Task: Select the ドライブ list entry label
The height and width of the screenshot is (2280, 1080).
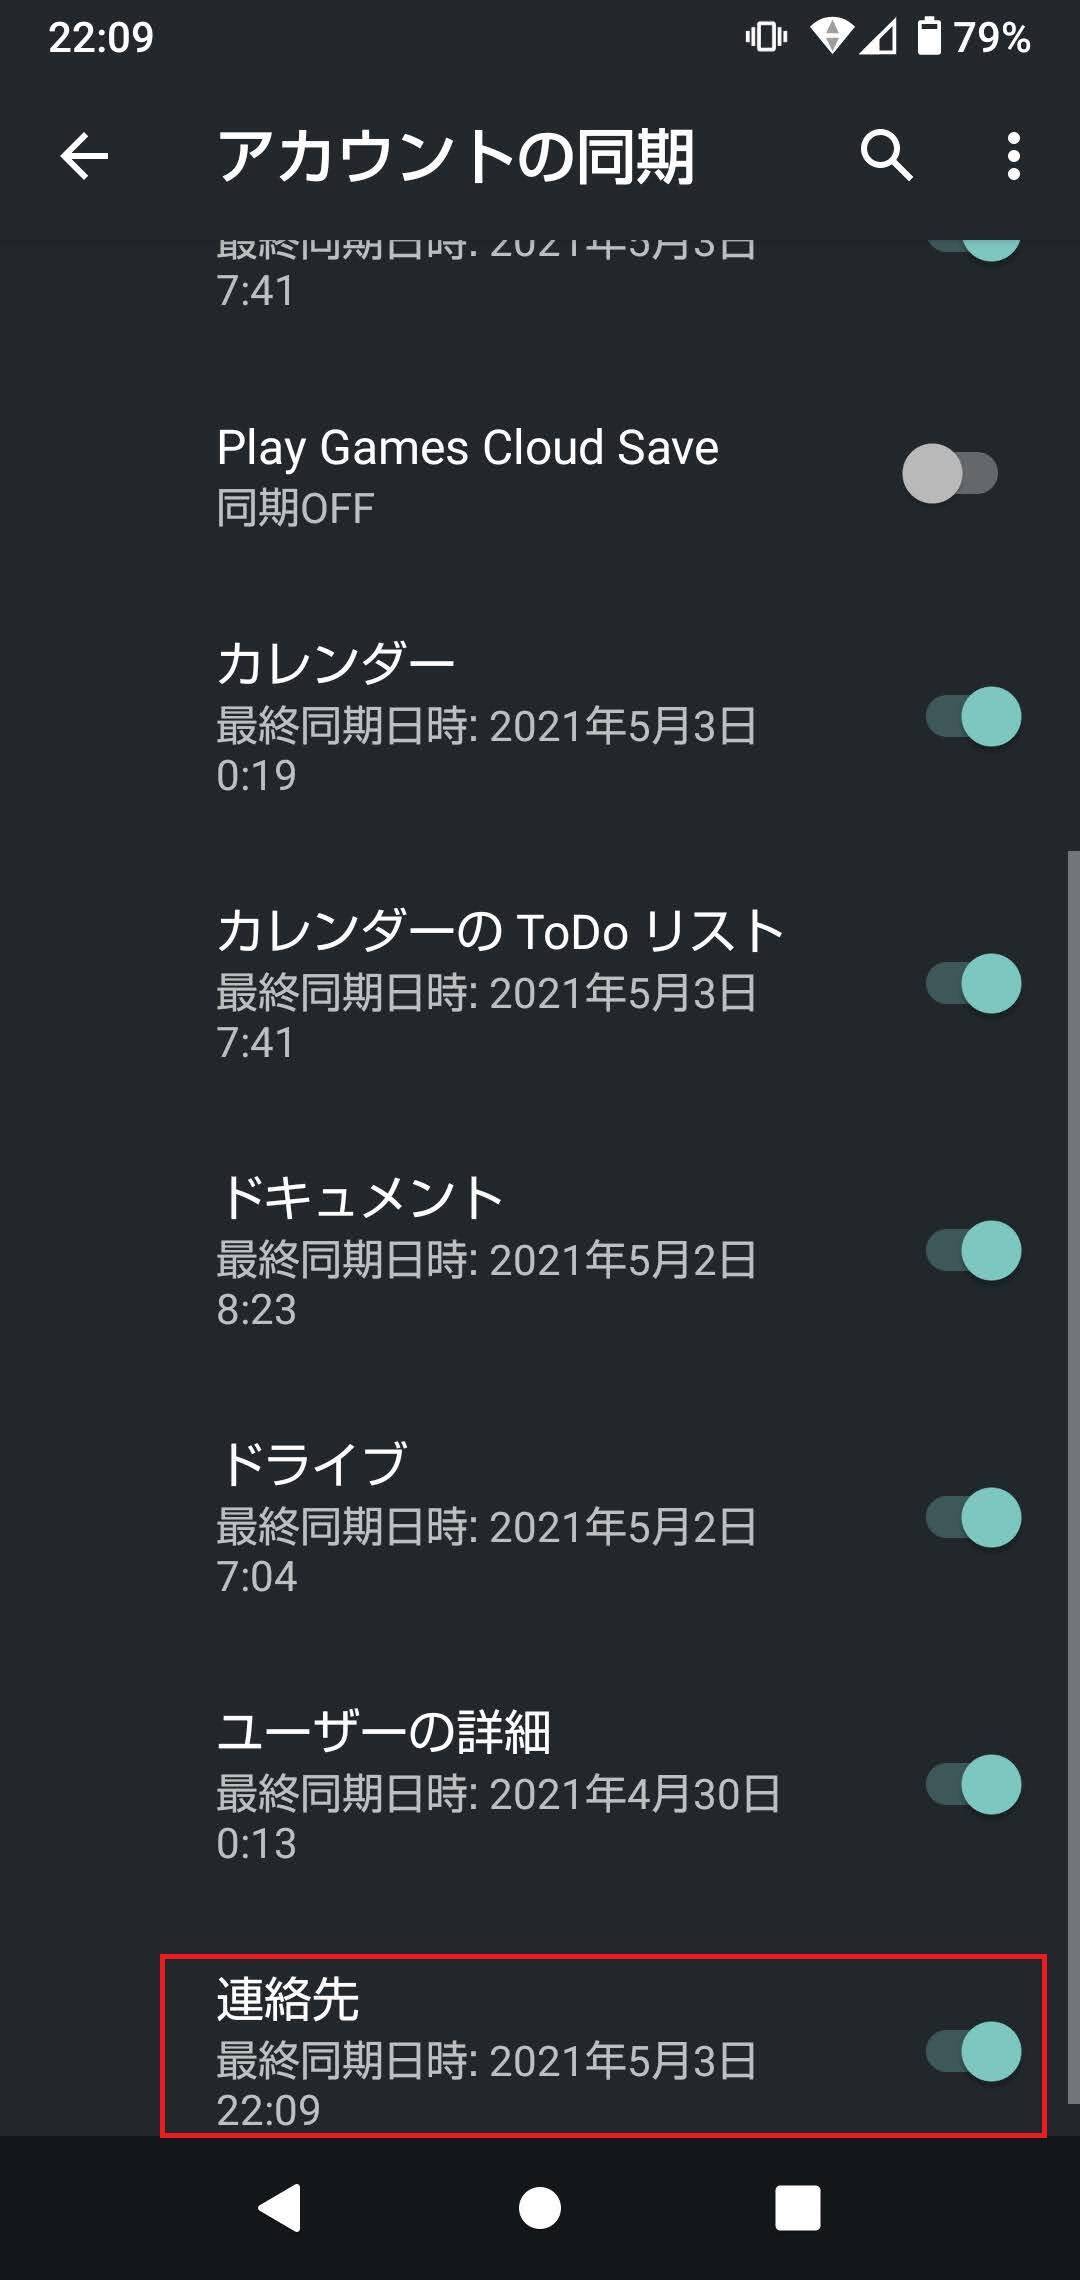Action: point(313,1465)
